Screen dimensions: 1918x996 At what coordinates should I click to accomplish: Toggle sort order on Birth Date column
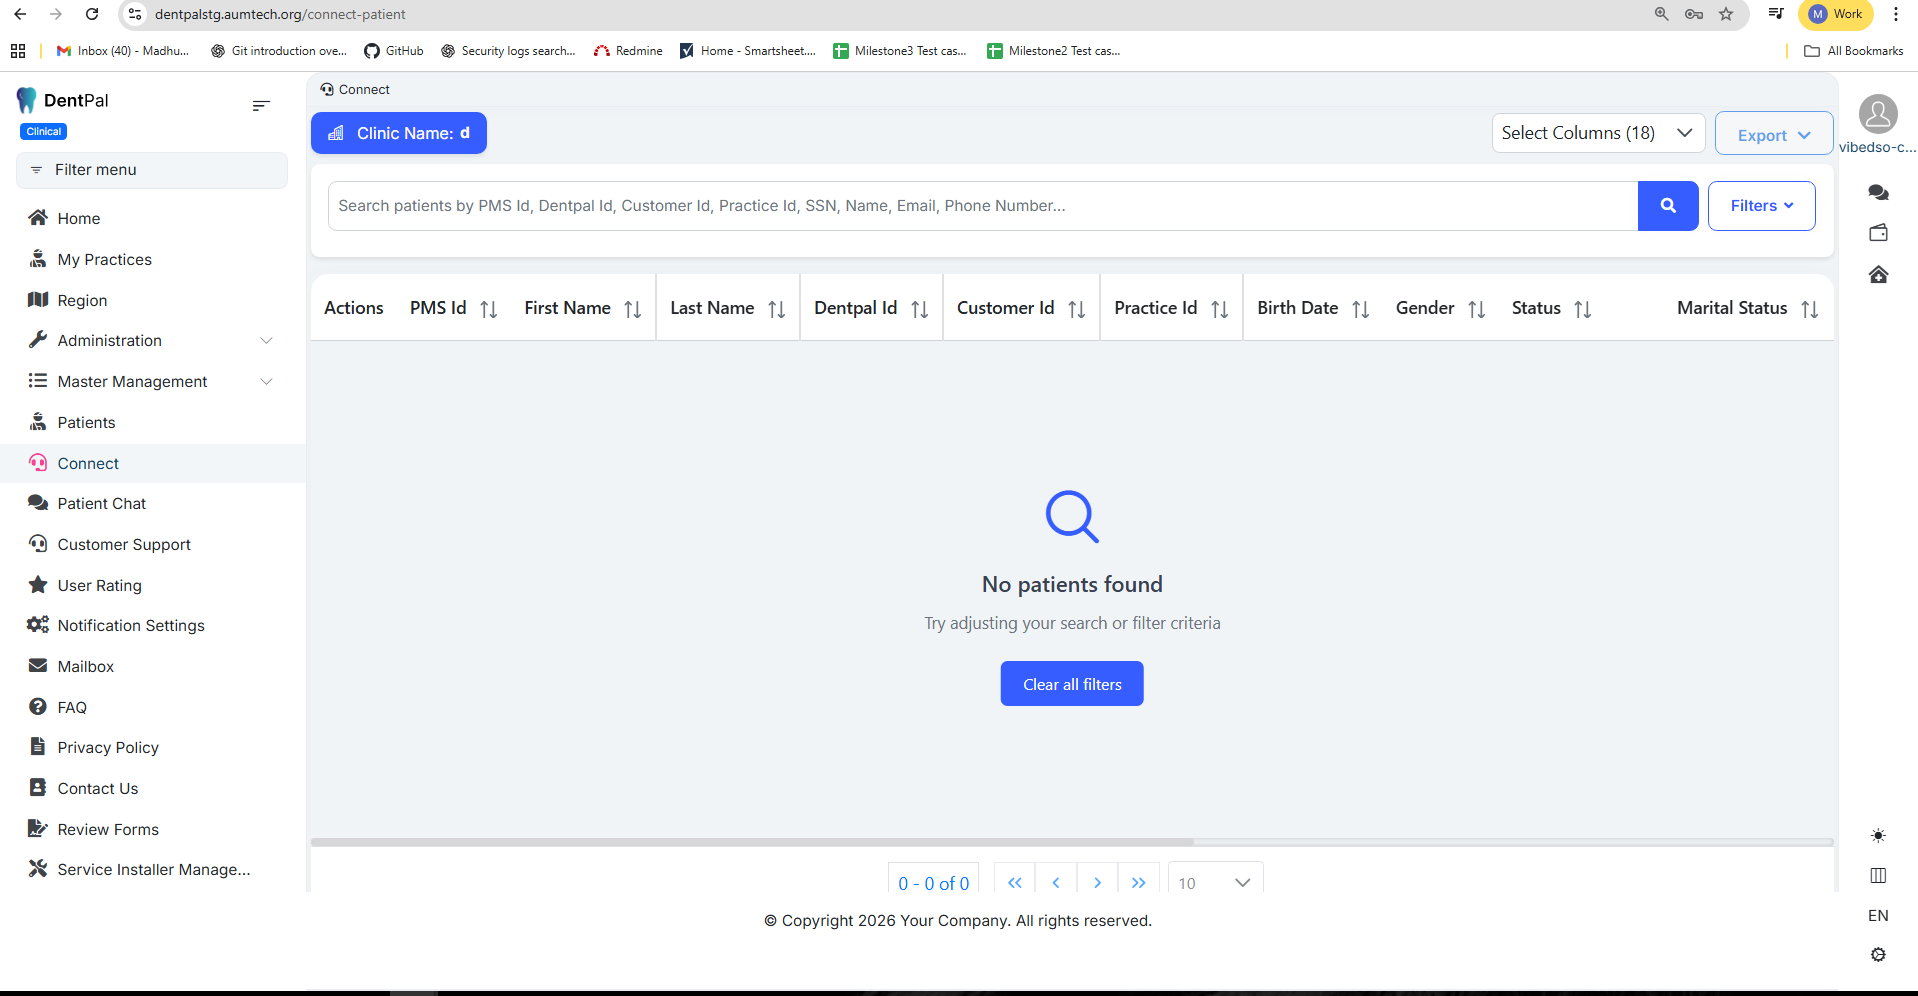[x=1360, y=309]
